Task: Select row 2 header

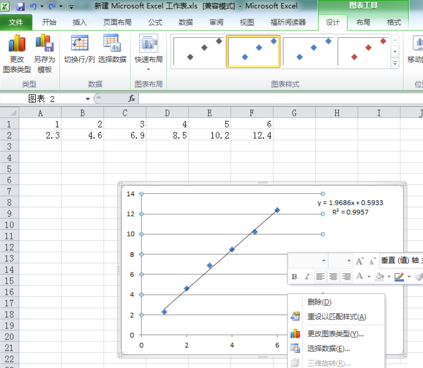Action: coord(9,135)
